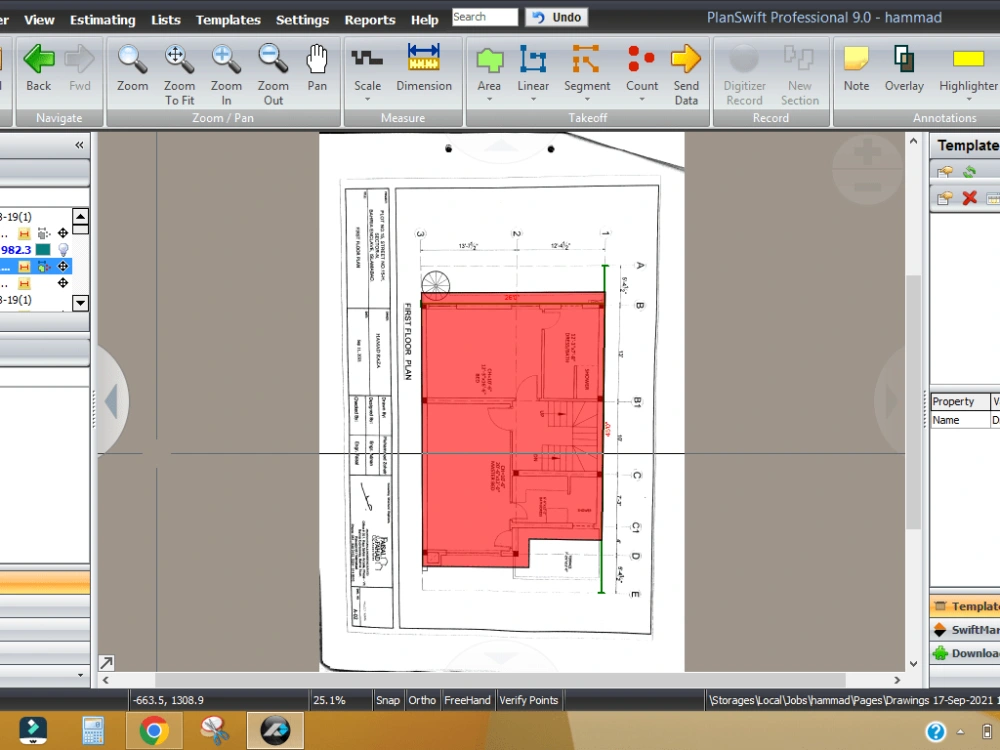Viewport: 1000px width, 750px height.
Task: Open the Reports menu
Action: [370, 19]
